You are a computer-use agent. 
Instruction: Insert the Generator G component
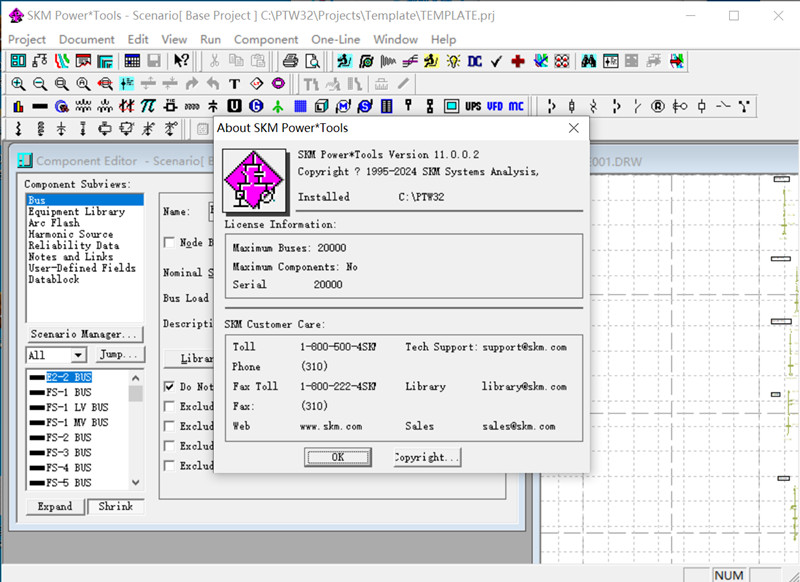(x=256, y=106)
